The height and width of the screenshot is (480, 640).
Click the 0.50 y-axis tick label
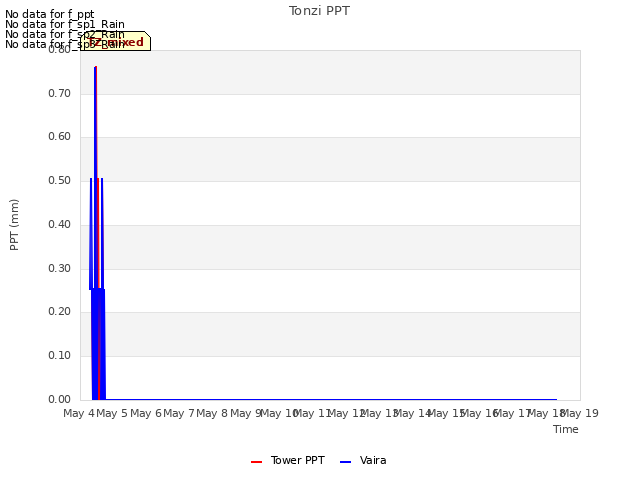(x=59, y=180)
